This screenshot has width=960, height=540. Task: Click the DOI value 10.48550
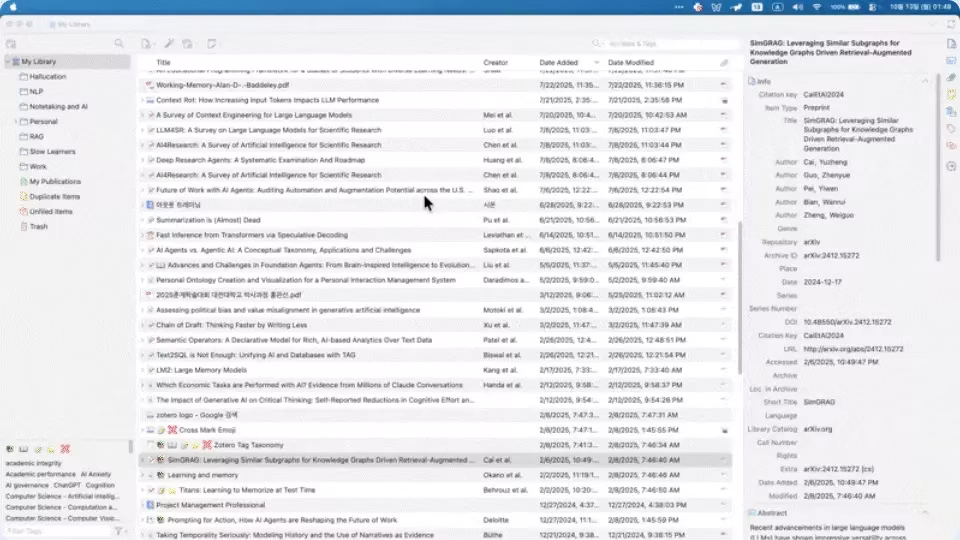point(847,322)
